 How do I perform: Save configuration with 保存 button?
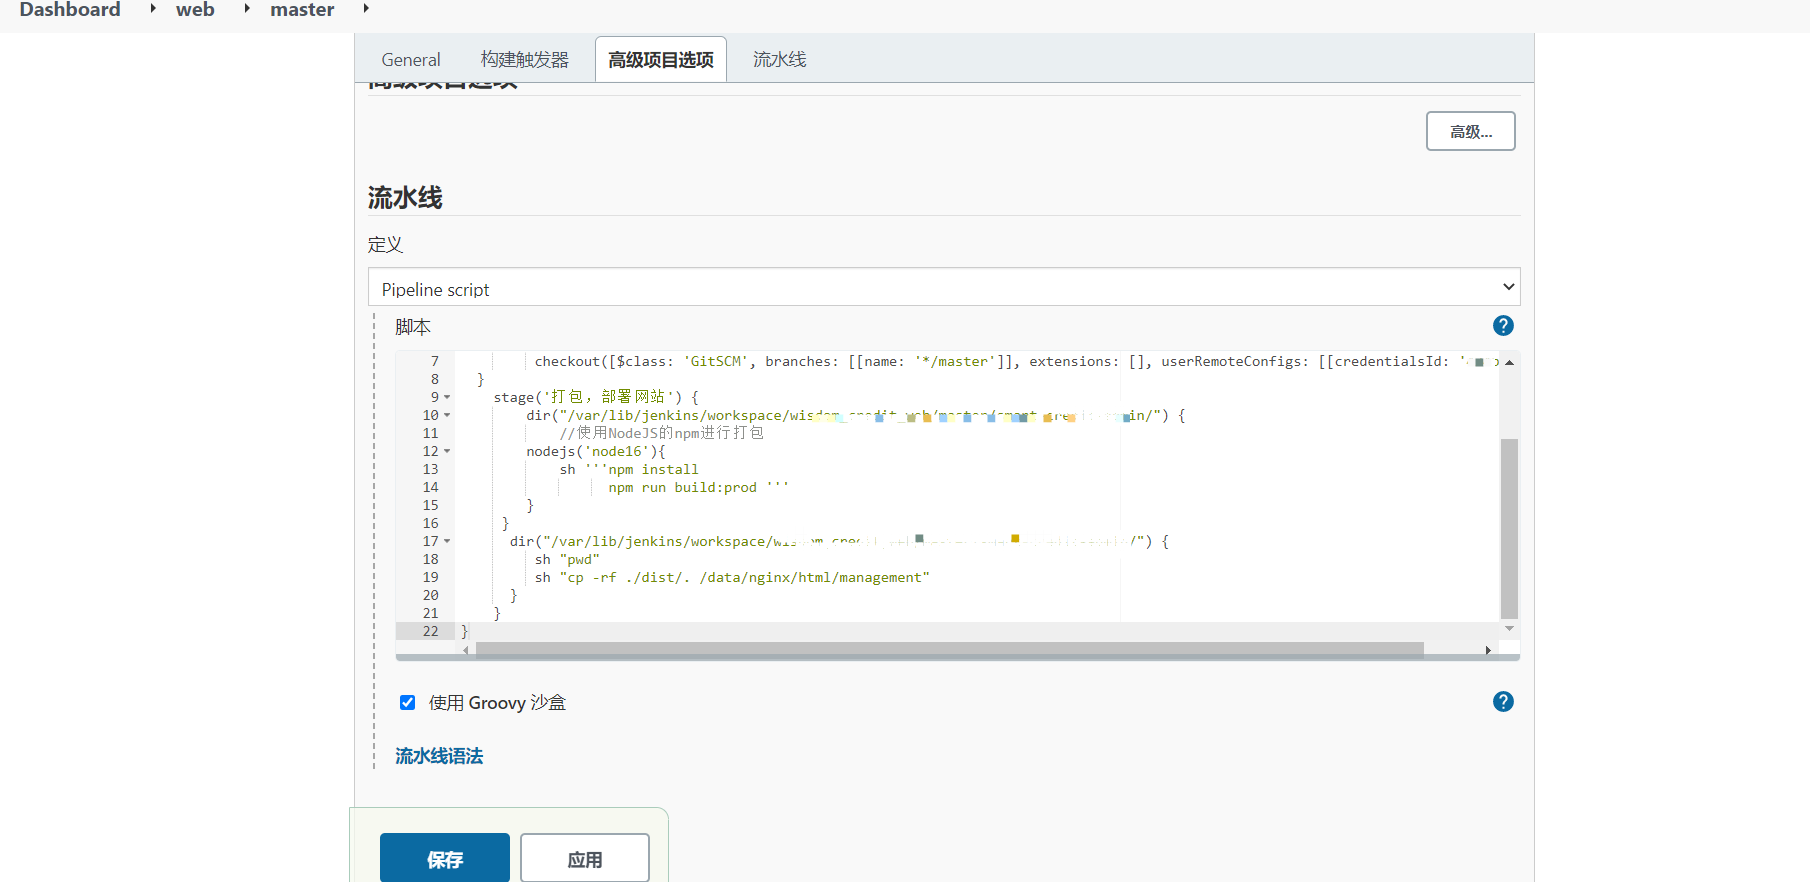[445, 859]
